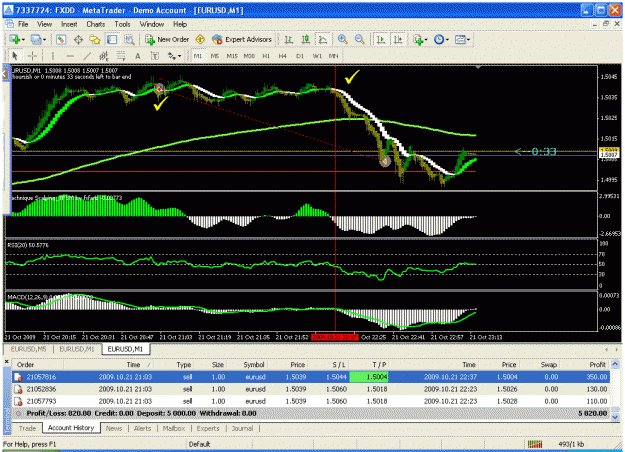Switch chart to candlesticks style
The width and height of the screenshot is (625, 452).
(x=306, y=39)
